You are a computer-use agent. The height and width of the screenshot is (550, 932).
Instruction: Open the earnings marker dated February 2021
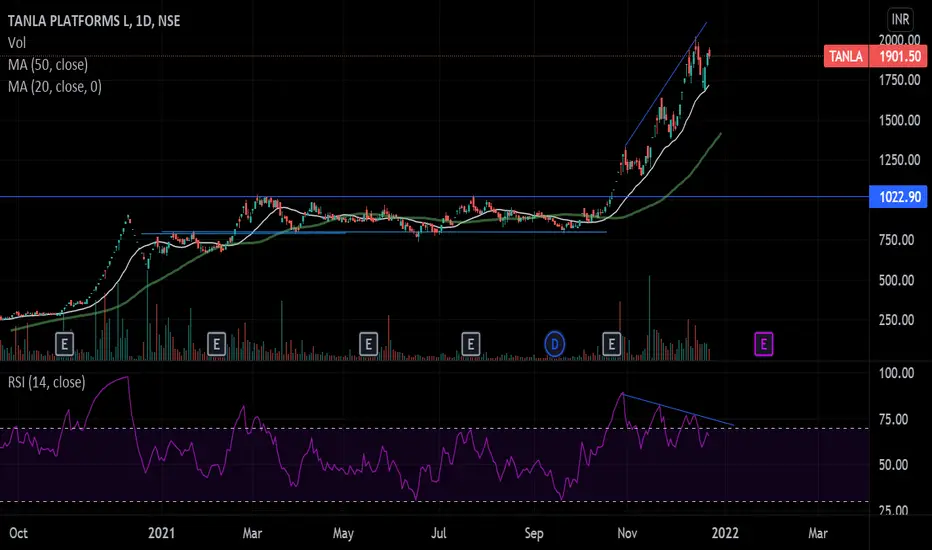tap(216, 344)
